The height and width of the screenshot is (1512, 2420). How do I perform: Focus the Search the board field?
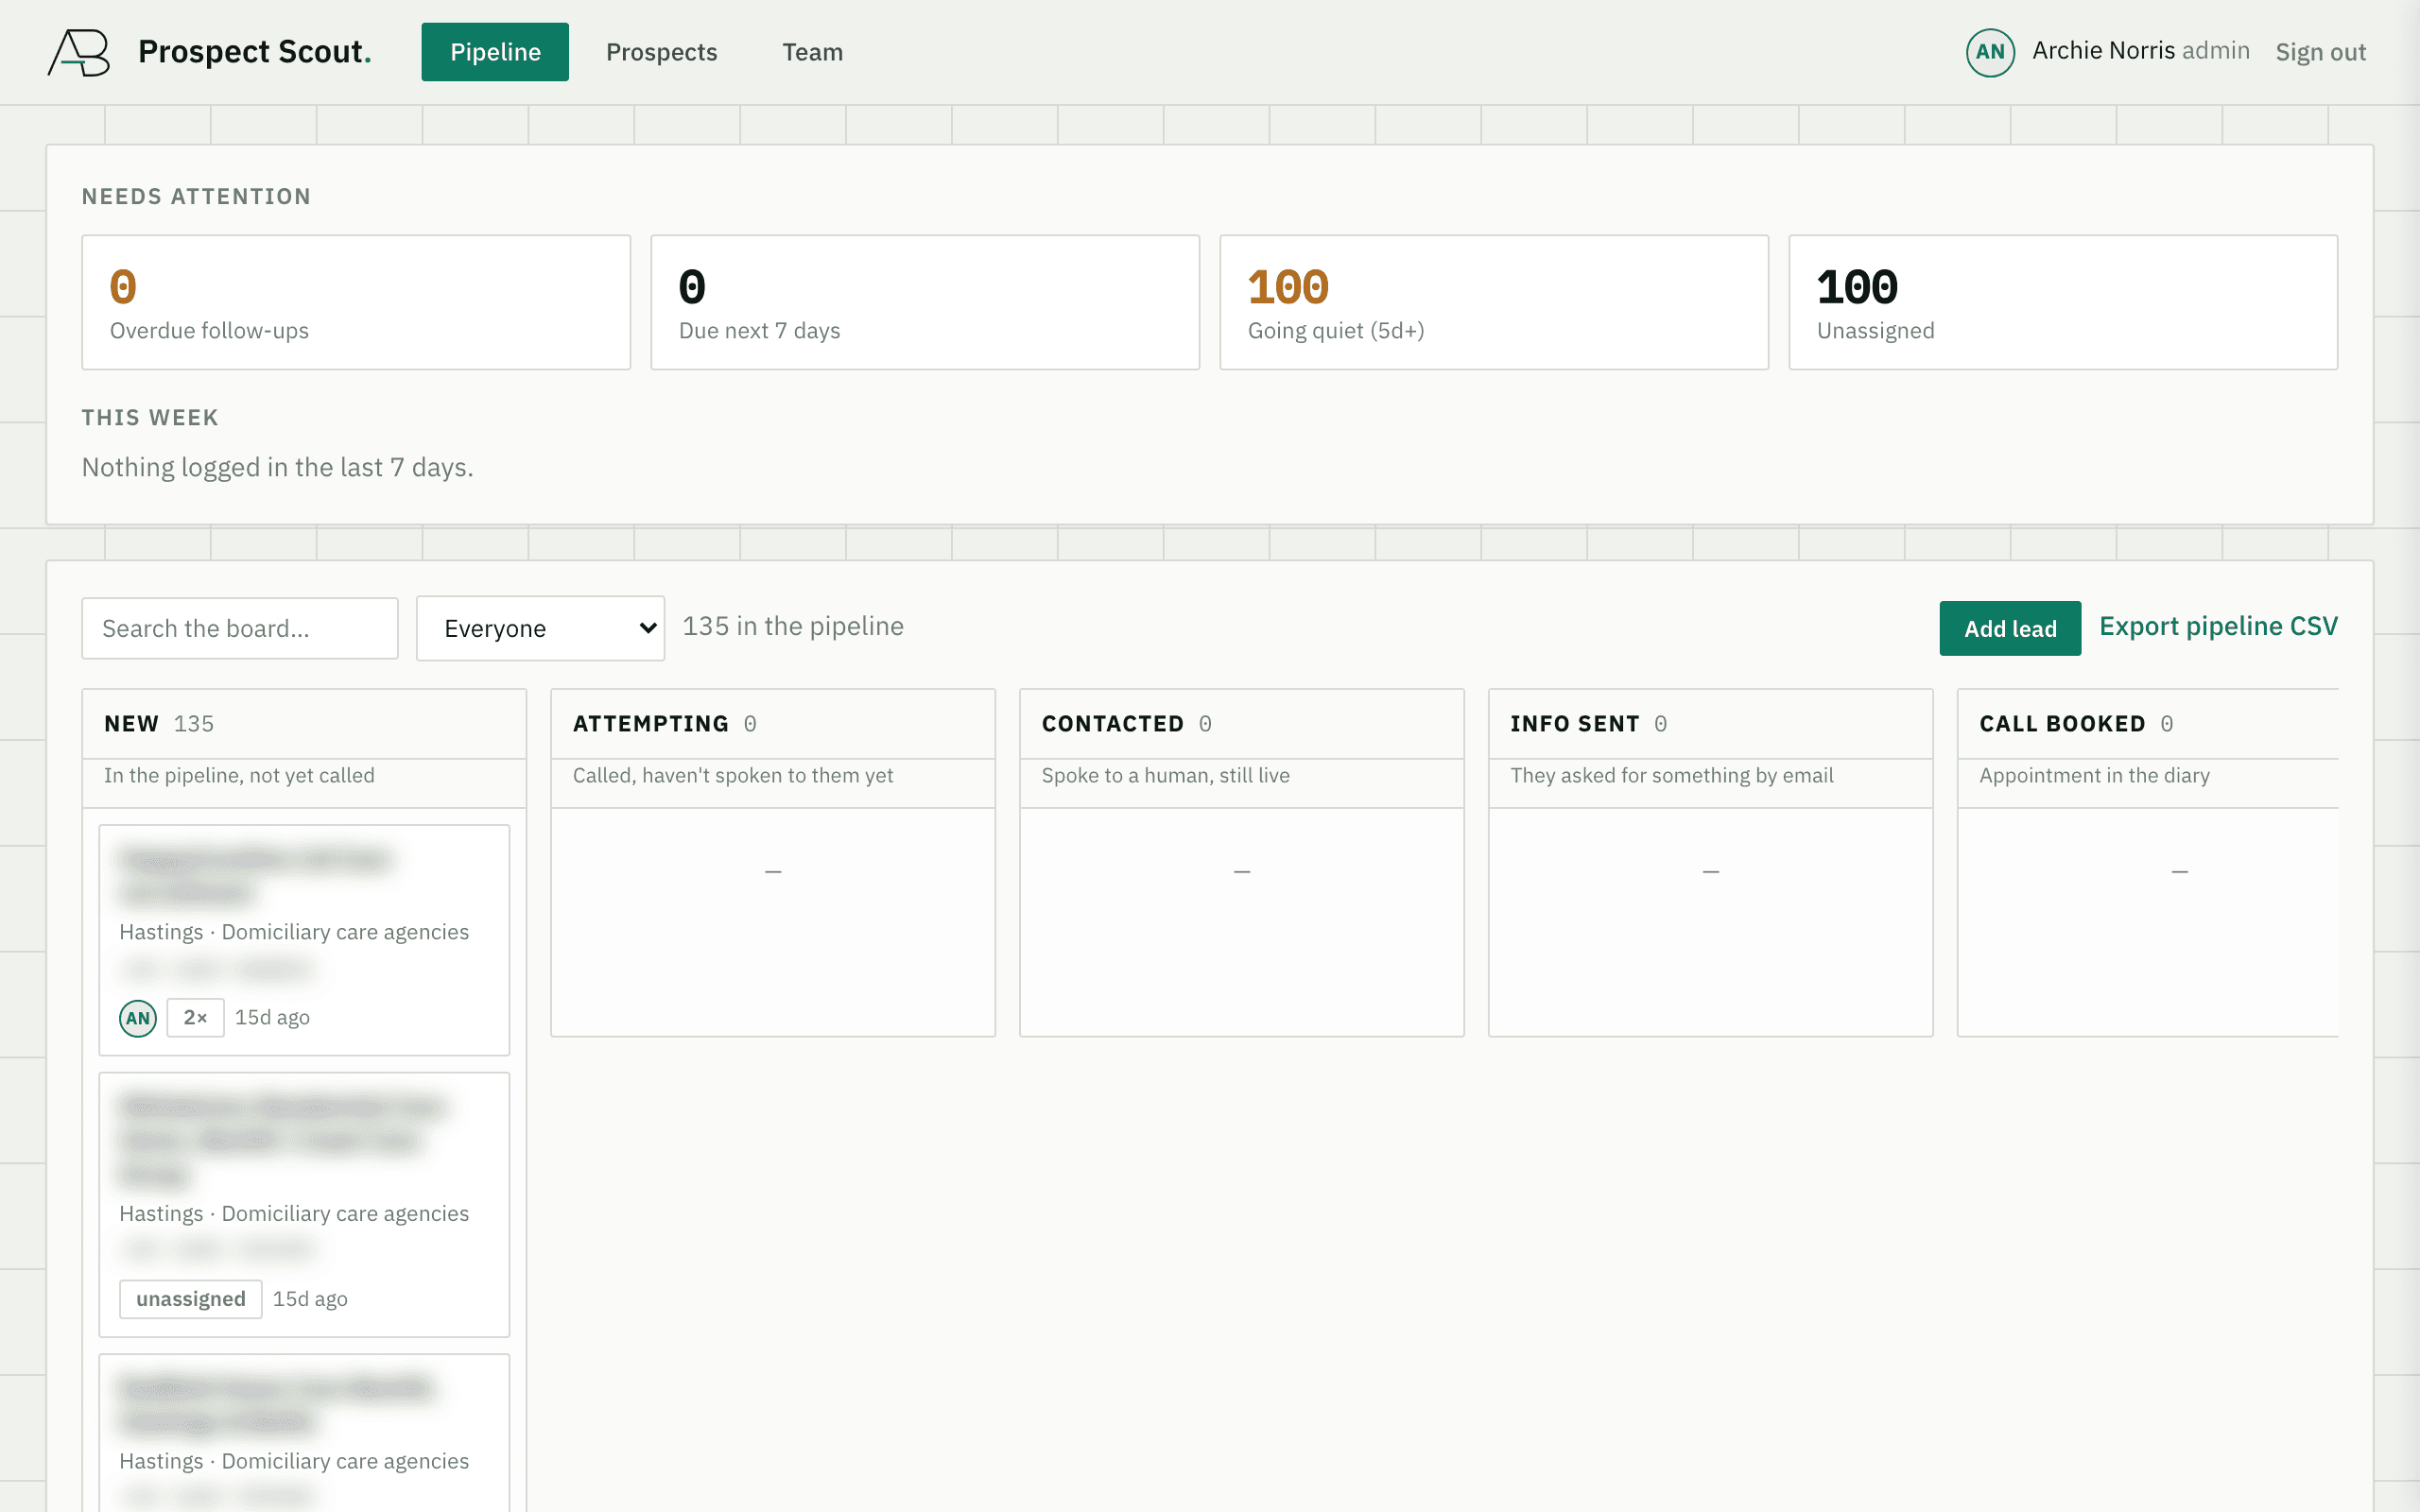(240, 628)
